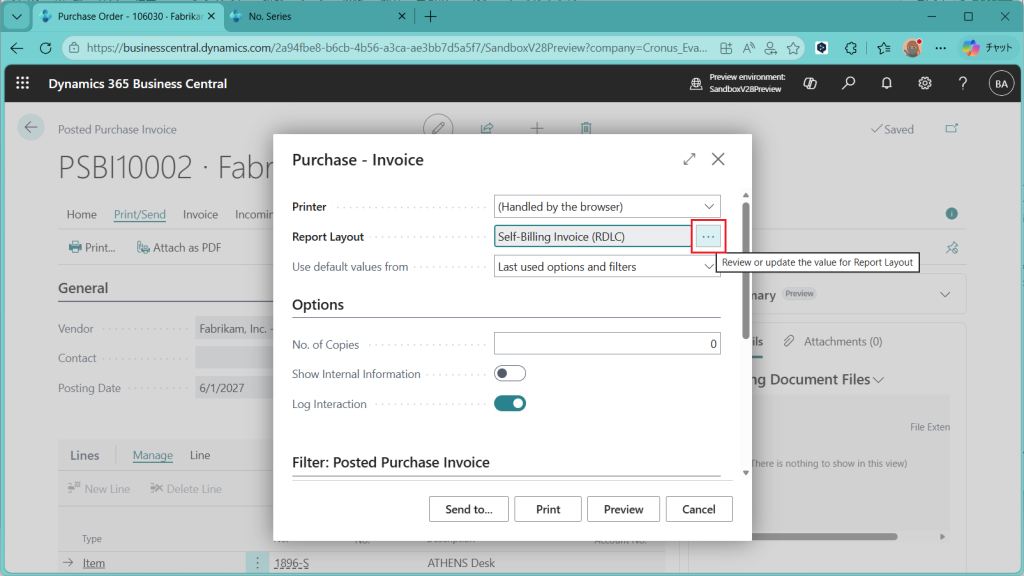1024x576 pixels.
Task: Click the help question mark icon
Action: pyautogui.click(x=963, y=84)
